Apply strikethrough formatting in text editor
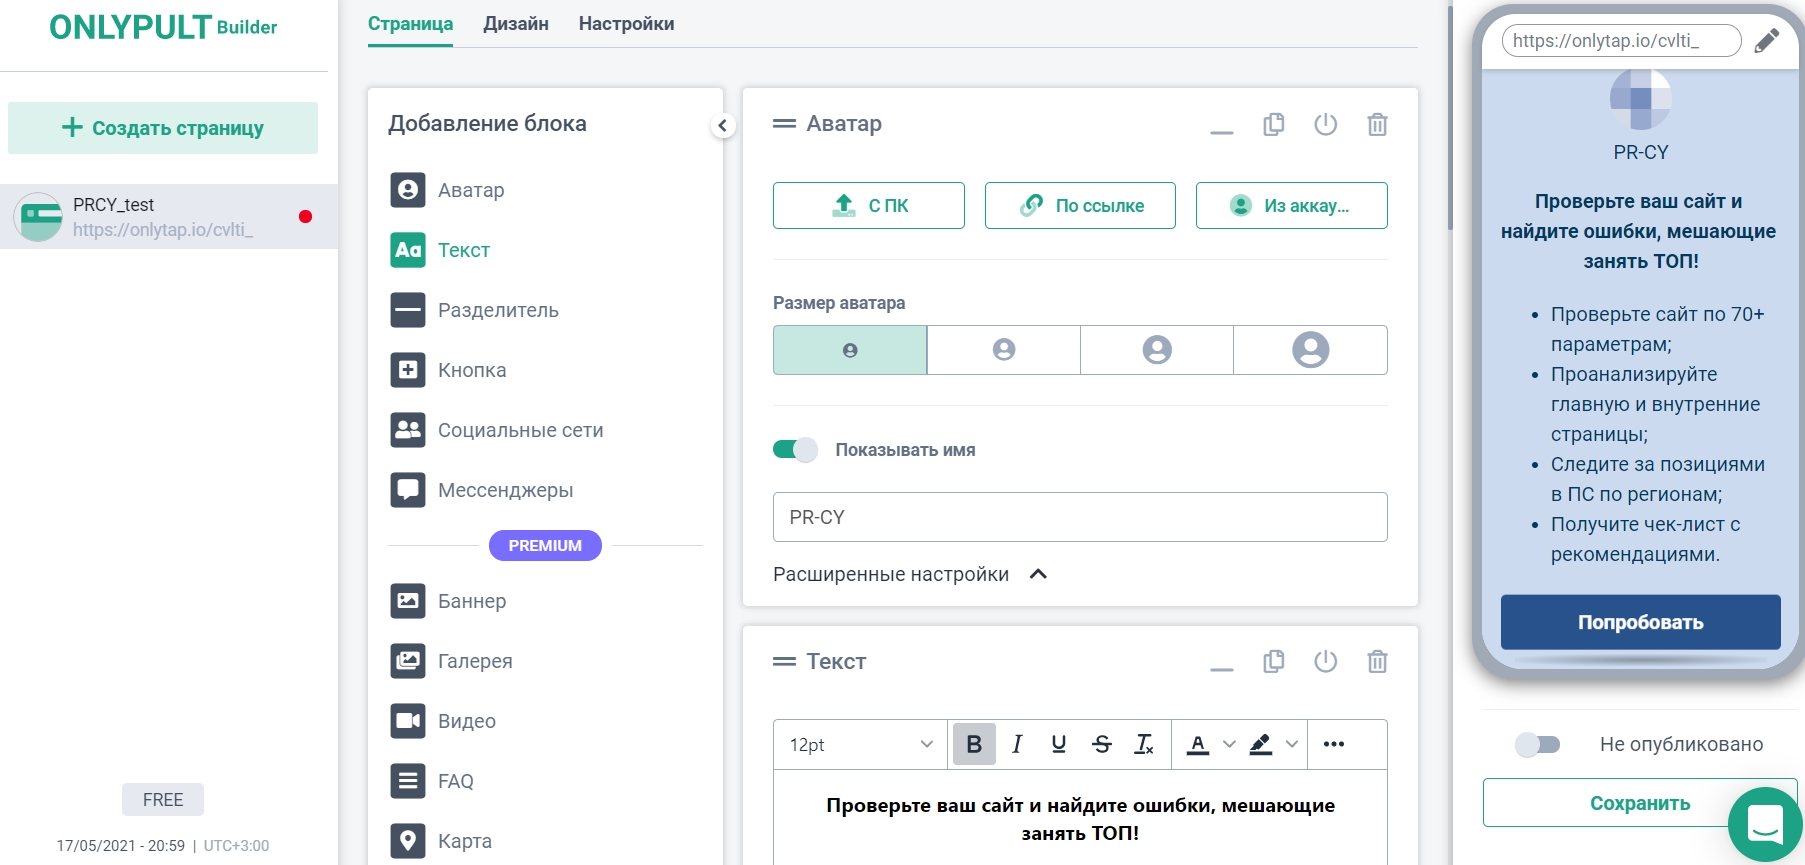1805x865 pixels. [1102, 744]
